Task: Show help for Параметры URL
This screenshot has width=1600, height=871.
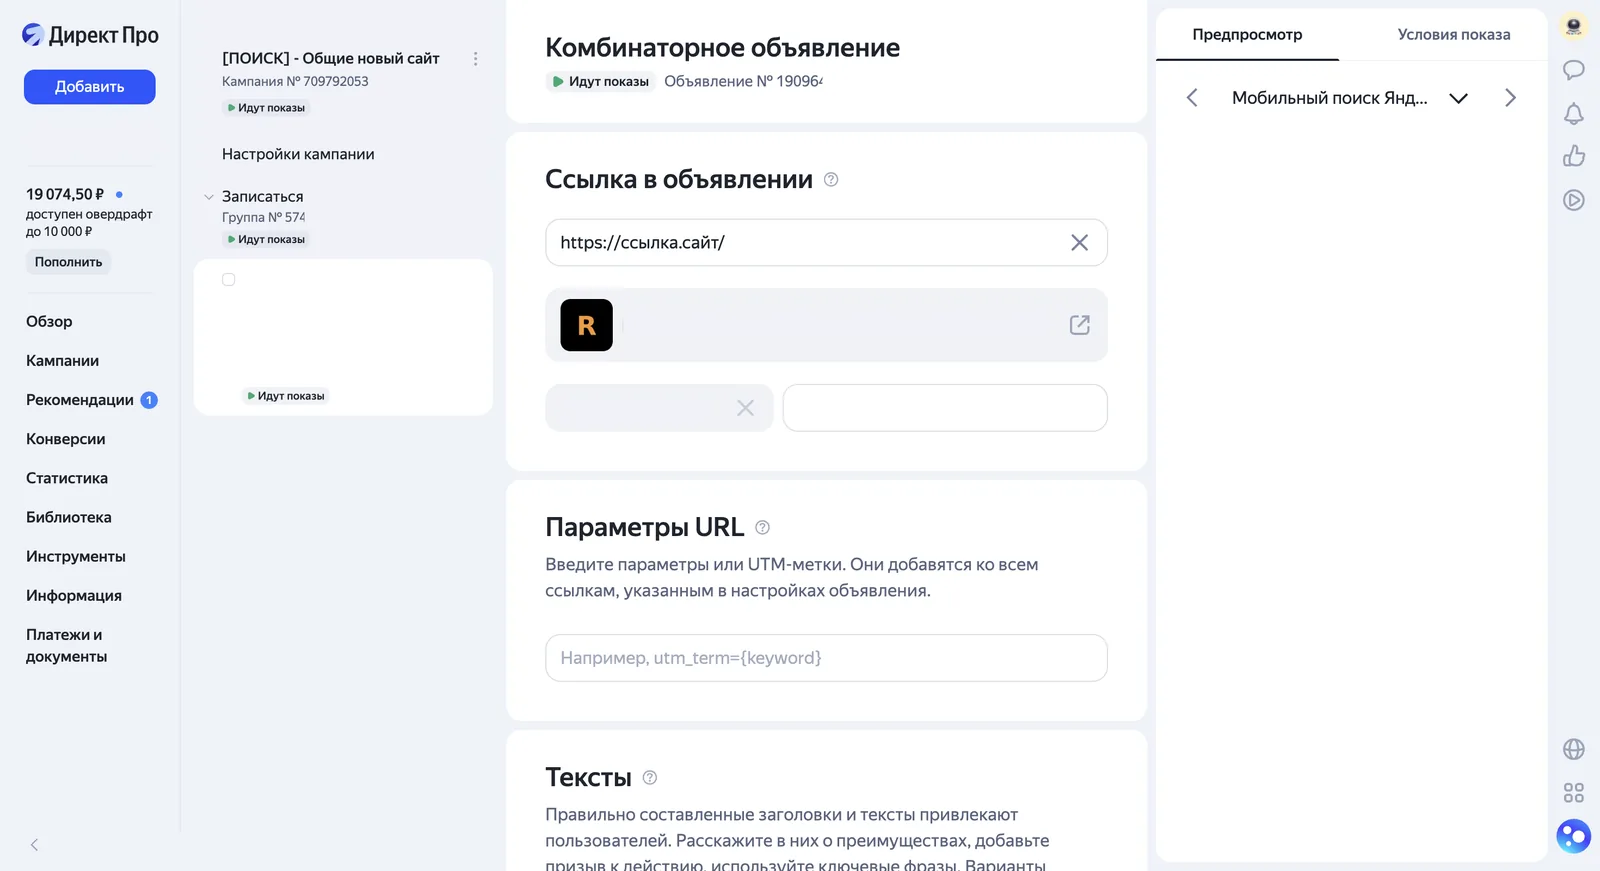Action: pos(762,527)
